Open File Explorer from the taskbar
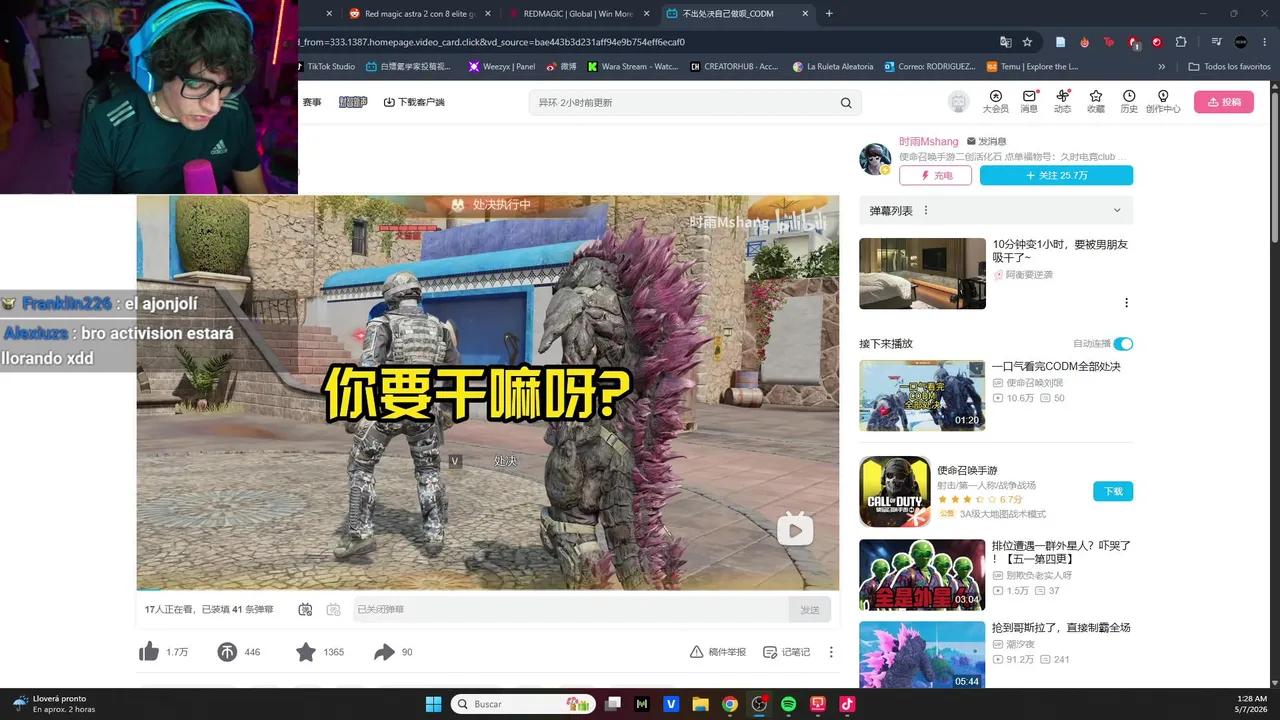1280x720 pixels. [700, 704]
